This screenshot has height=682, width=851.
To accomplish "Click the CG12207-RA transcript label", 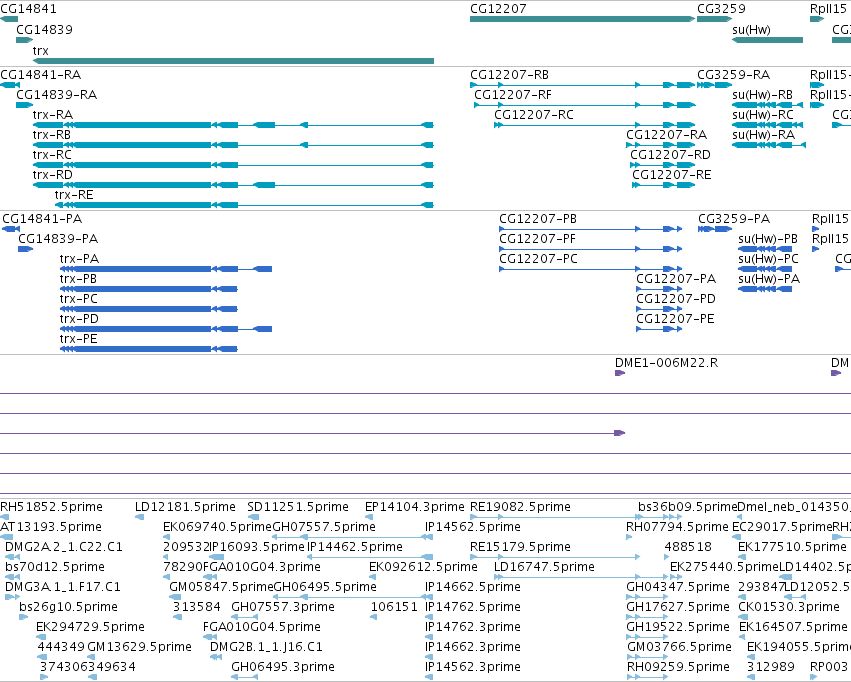I will [x=666, y=135].
